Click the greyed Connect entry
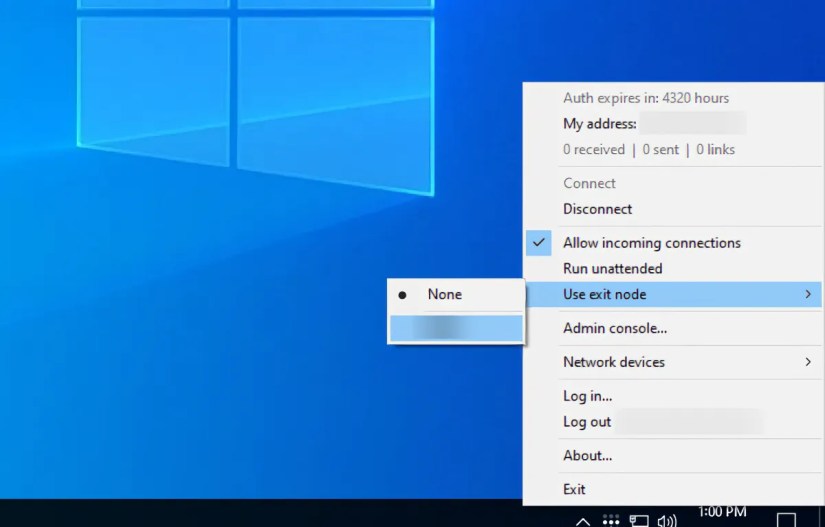The height and width of the screenshot is (527, 825). 673,184
